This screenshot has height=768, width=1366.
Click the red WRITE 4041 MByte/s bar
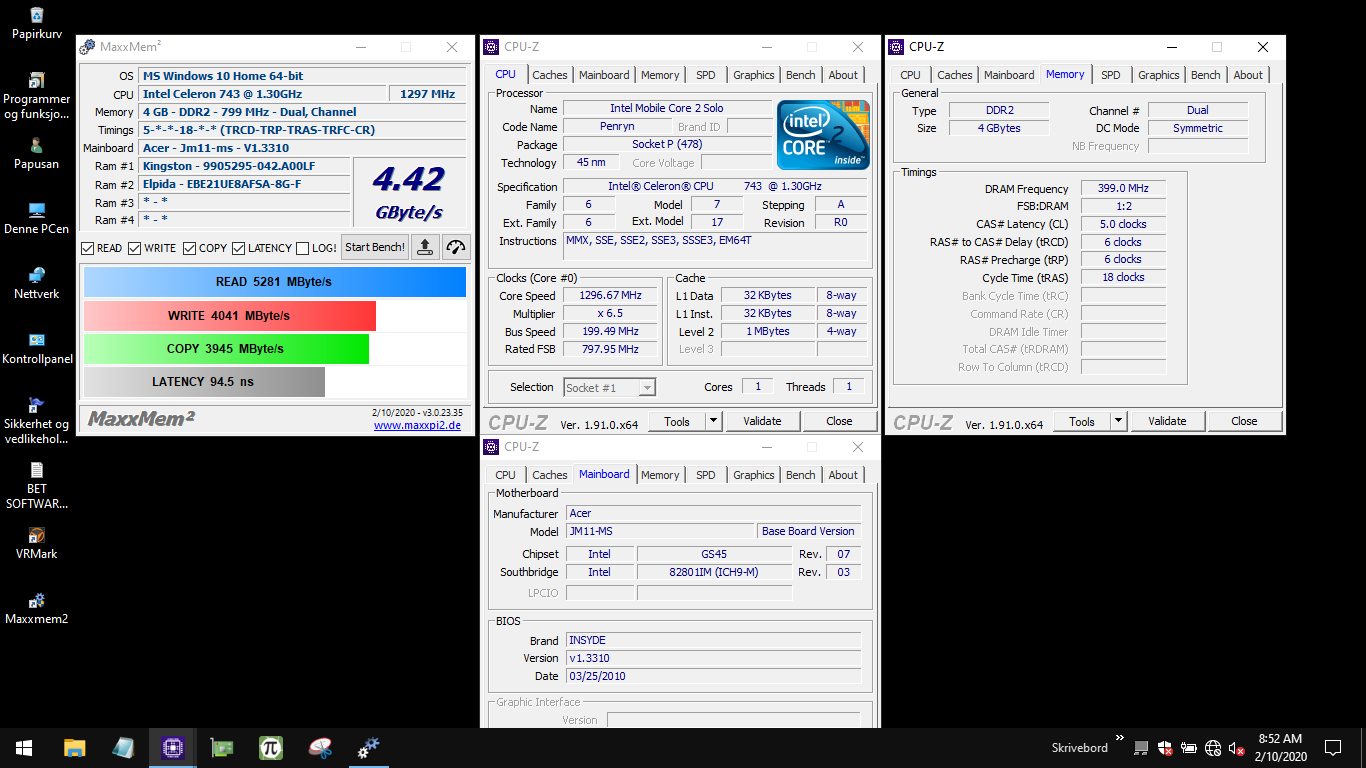[229, 316]
